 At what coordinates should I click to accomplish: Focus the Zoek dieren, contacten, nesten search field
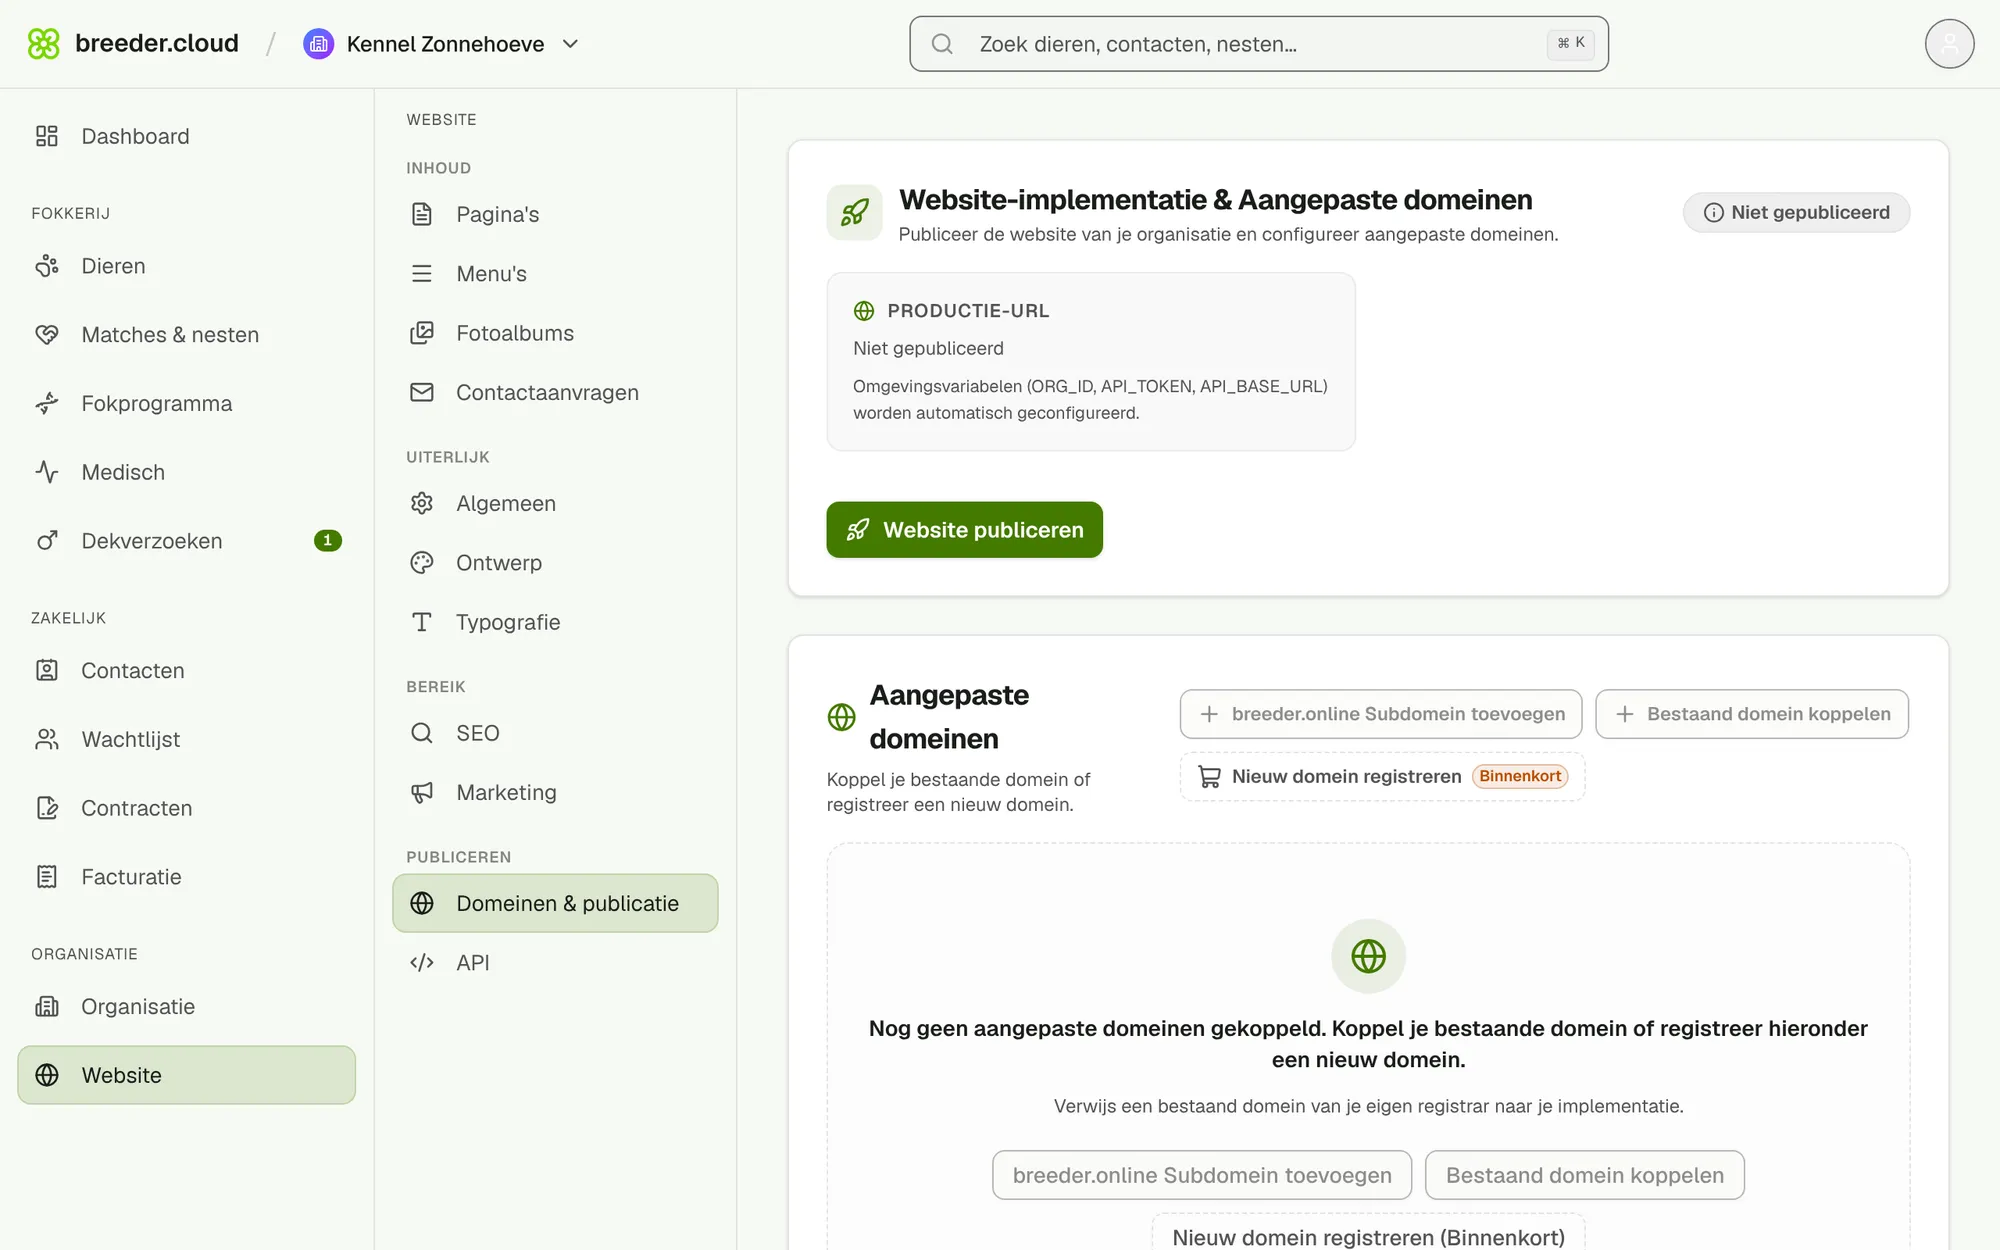1259,44
